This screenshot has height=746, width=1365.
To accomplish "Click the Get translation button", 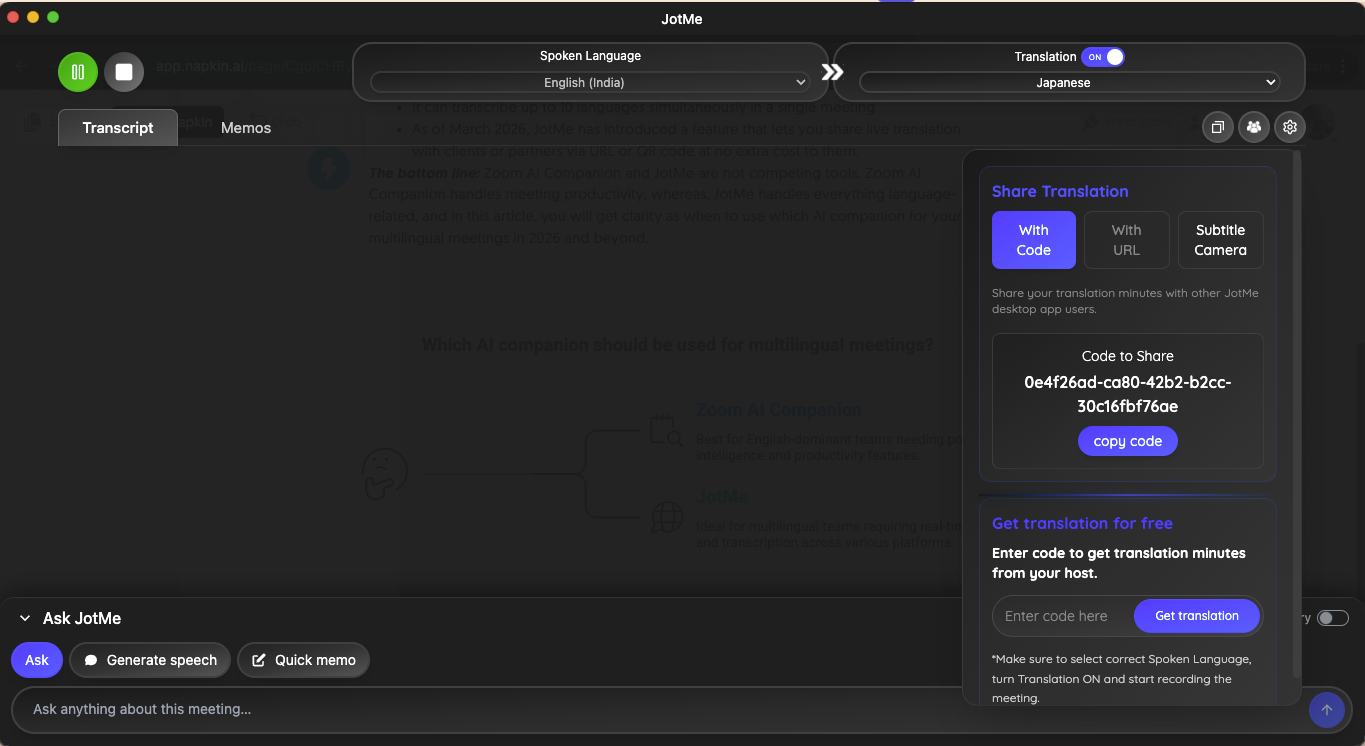I will pos(1197,616).
